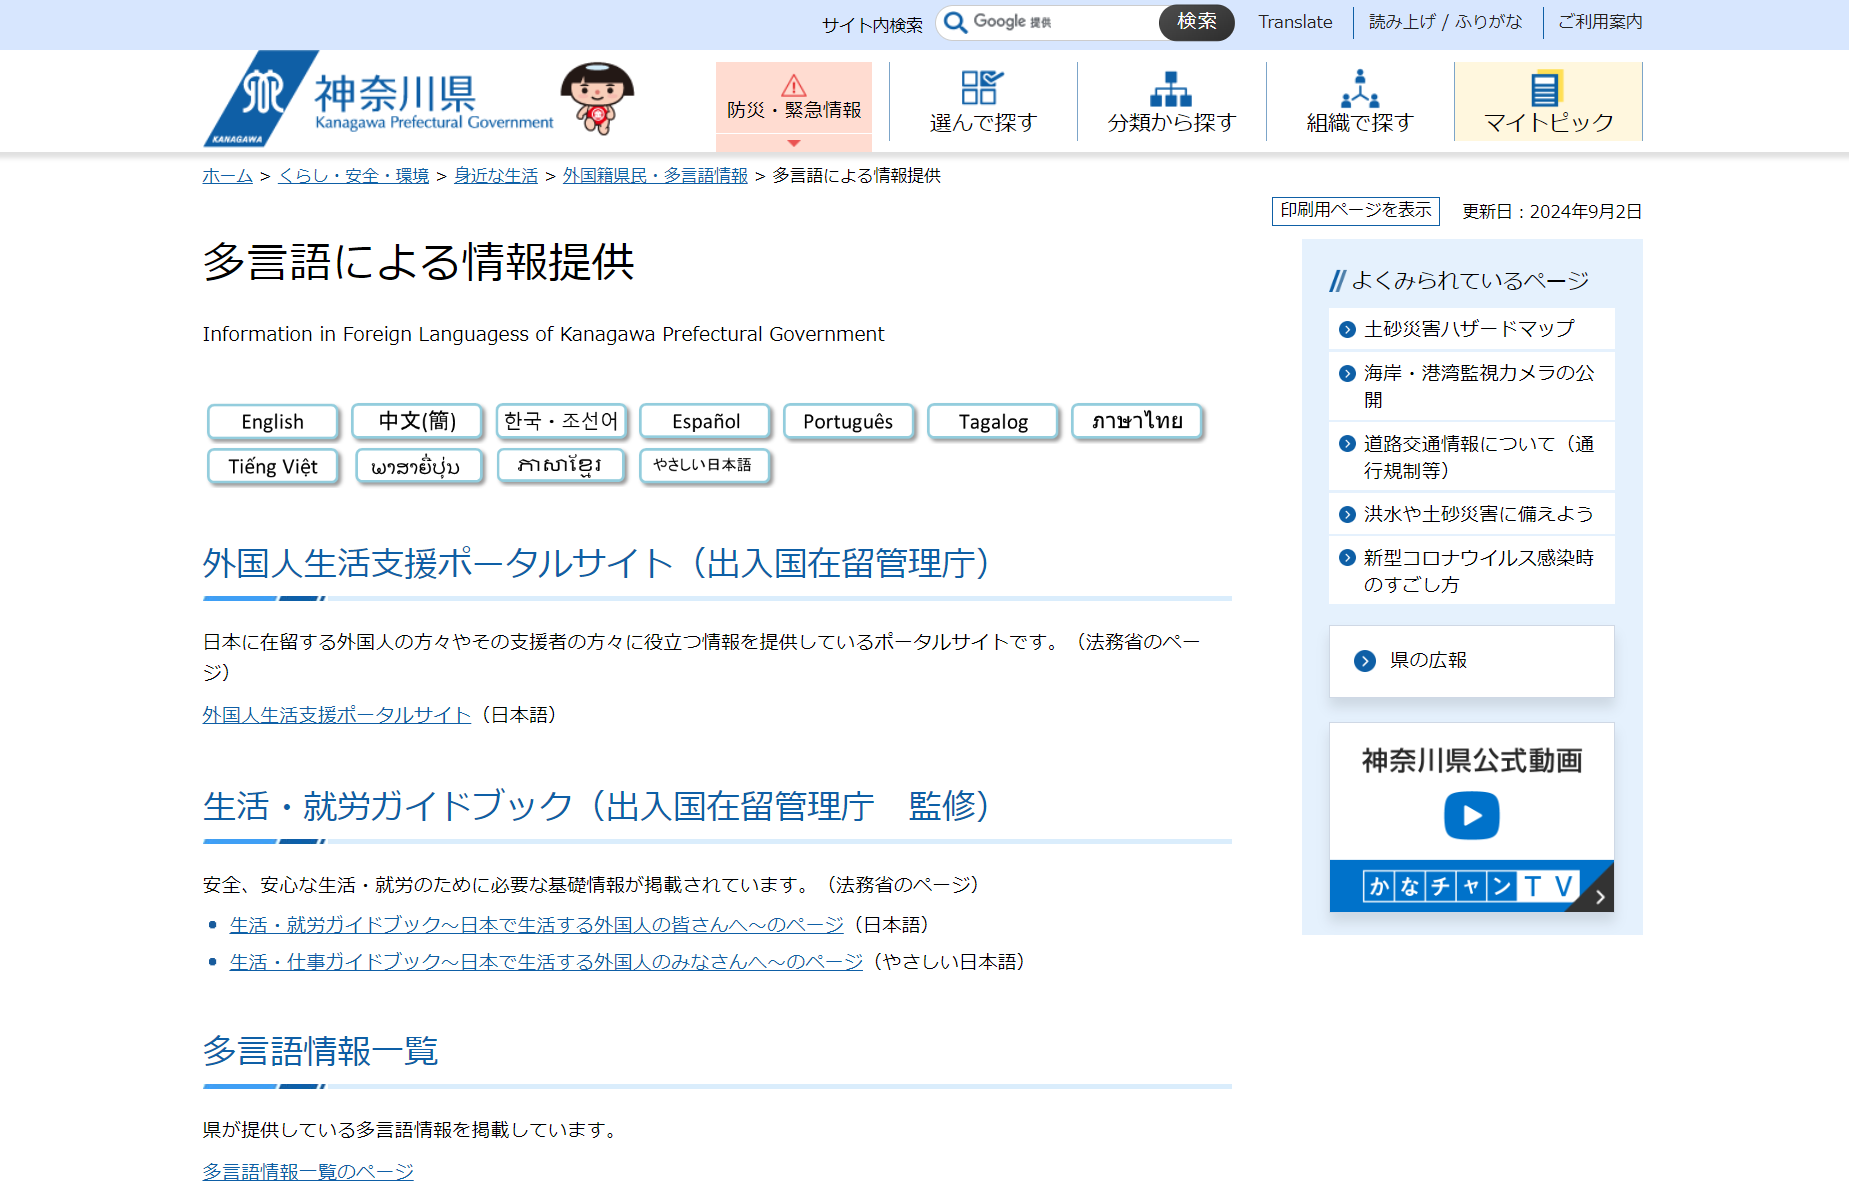
Task: Expand the 防災・緊急情報 dropdown menu
Action: pyautogui.click(x=793, y=142)
